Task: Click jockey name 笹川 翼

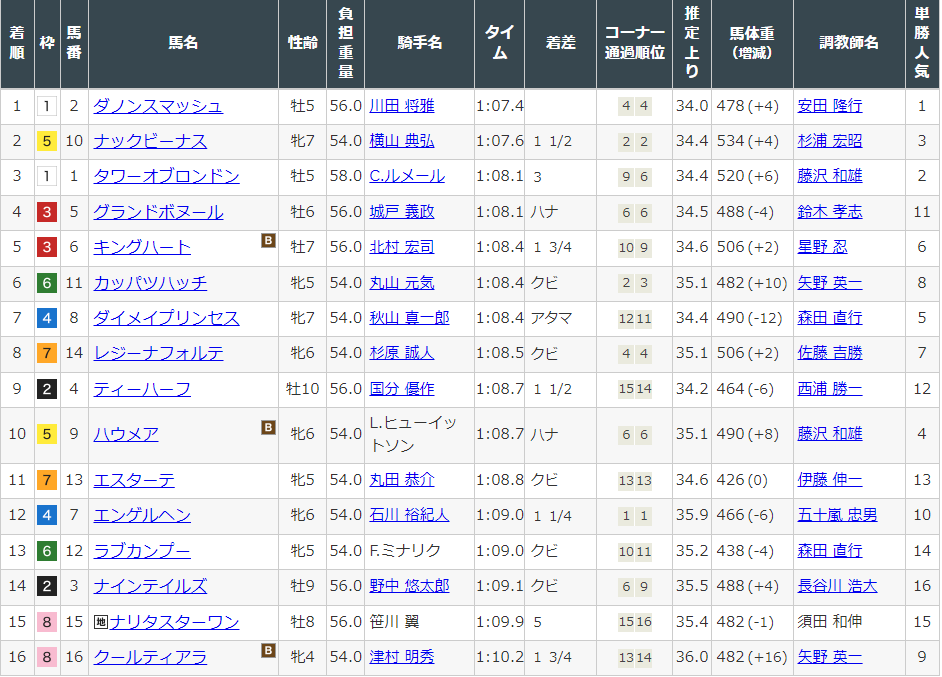Action: point(394,622)
